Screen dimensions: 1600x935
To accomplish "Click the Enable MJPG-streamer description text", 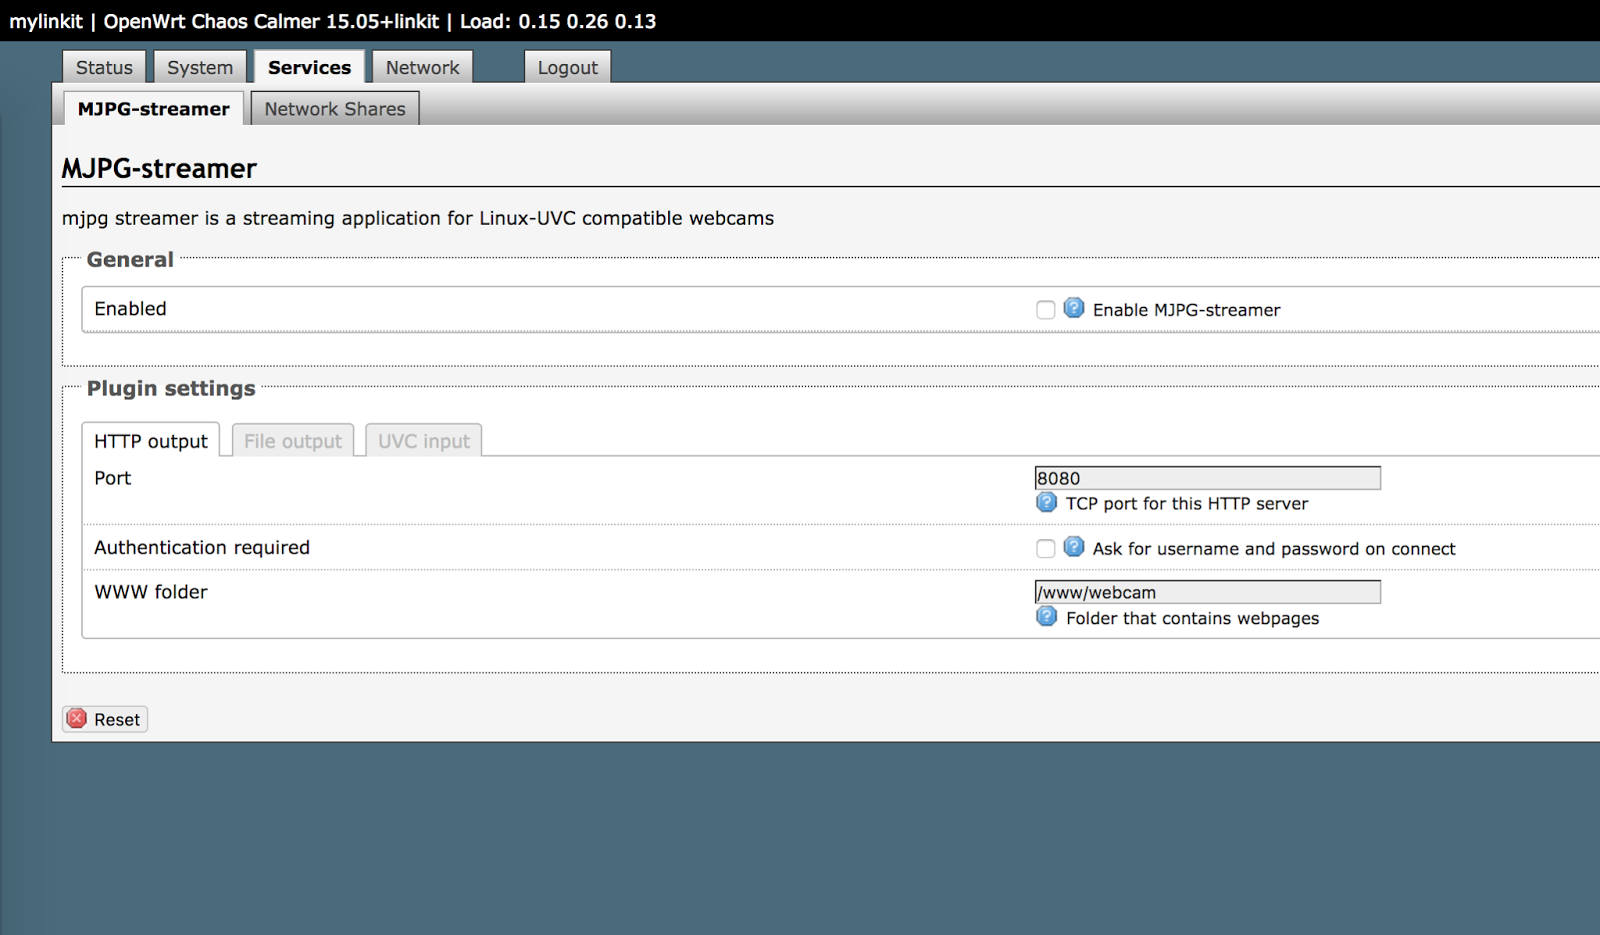I will (x=1186, y=310).
